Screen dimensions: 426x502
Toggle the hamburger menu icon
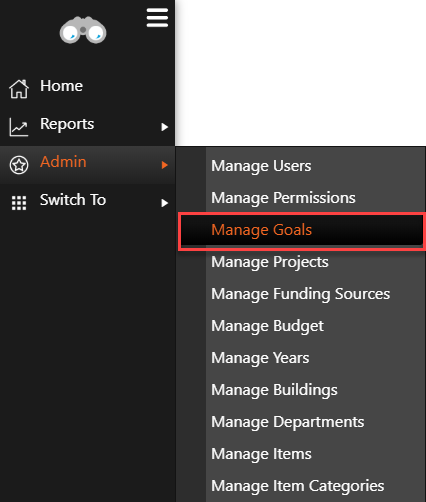point(157,18)
